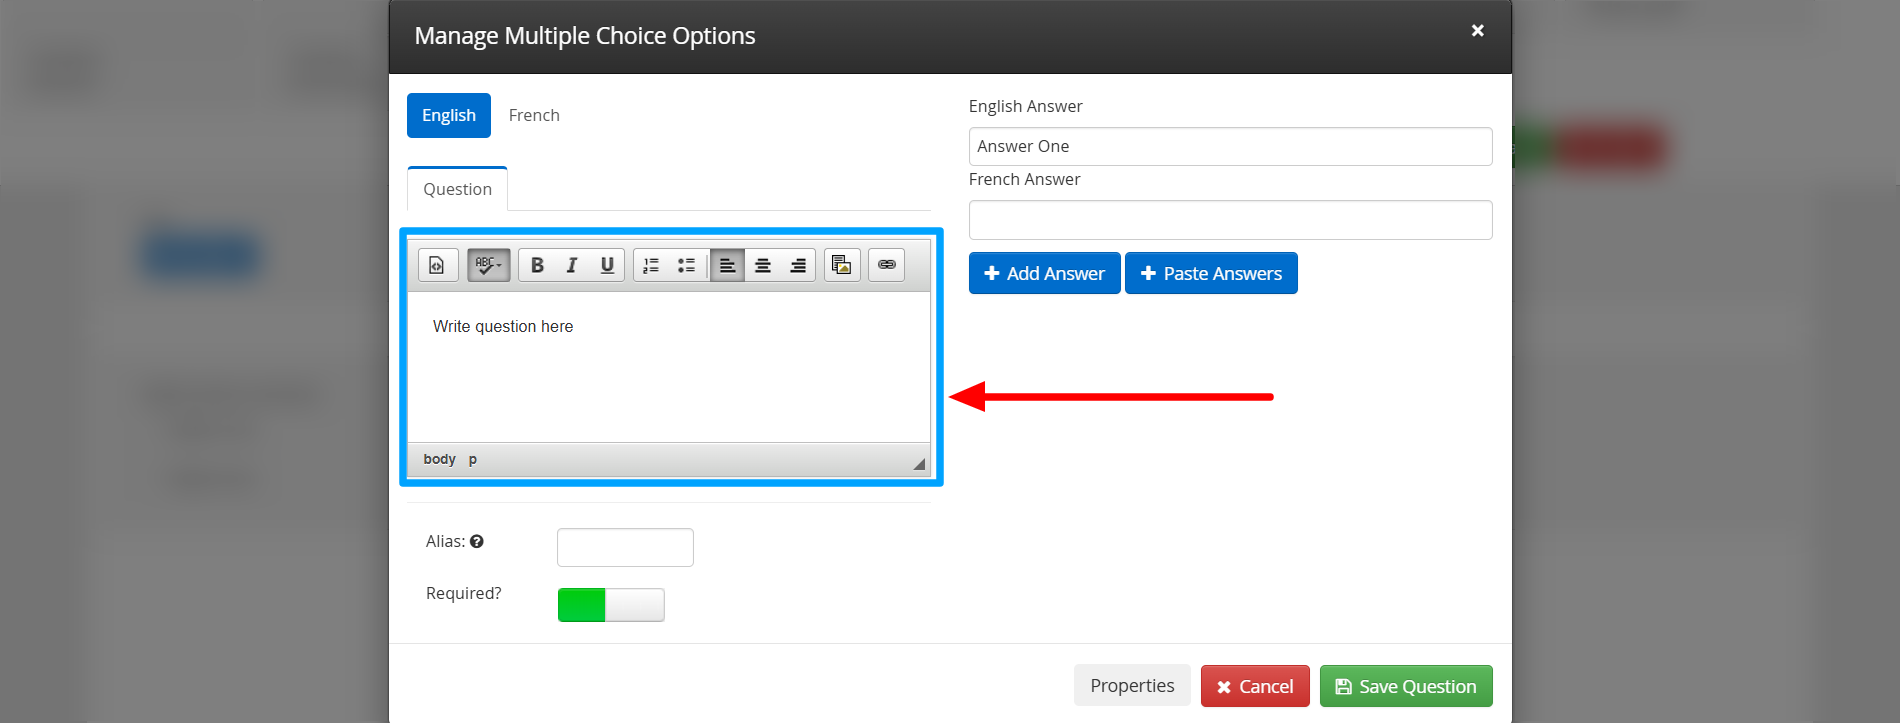The height and width of the screenshot is (723, 1900).
Task: Underline the selected question text
Action: [x=607, y=265]
